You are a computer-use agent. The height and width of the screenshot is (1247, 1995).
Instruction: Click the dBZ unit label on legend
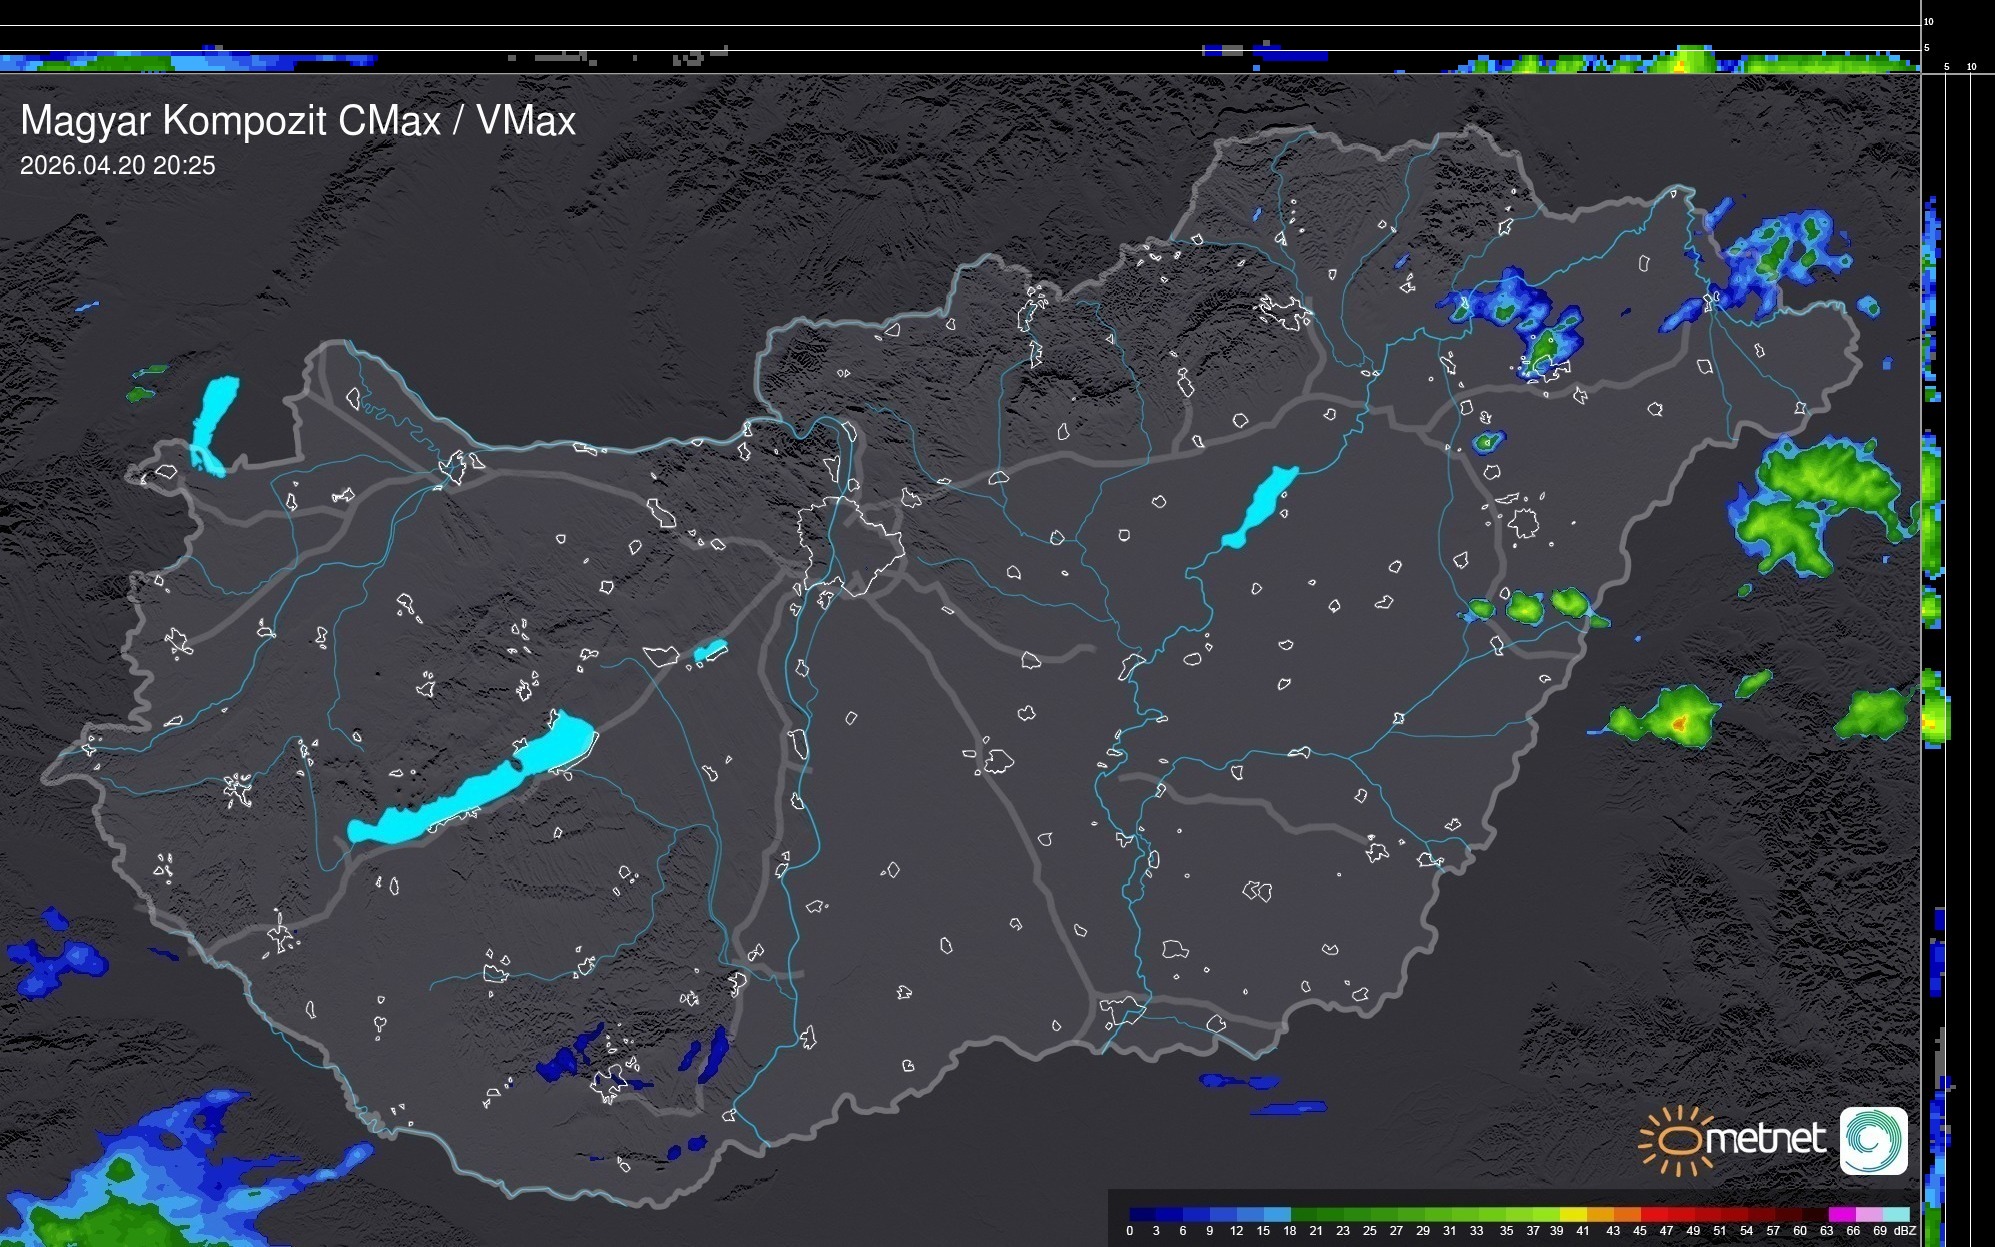(x=1905, y=1231)
